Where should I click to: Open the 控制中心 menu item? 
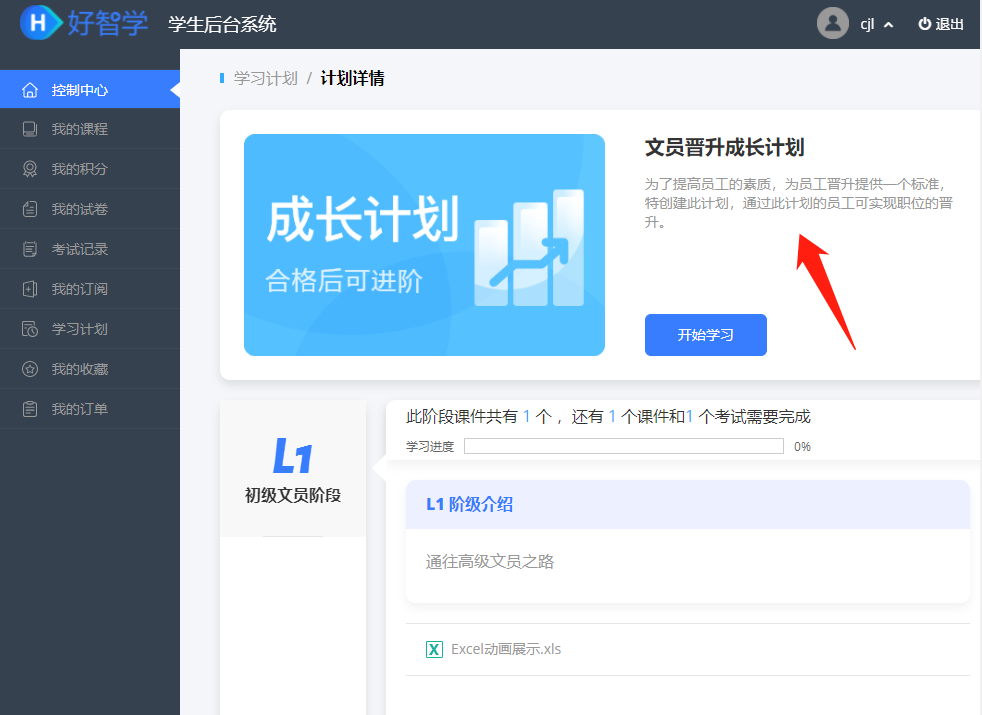[x=90, y=90]
